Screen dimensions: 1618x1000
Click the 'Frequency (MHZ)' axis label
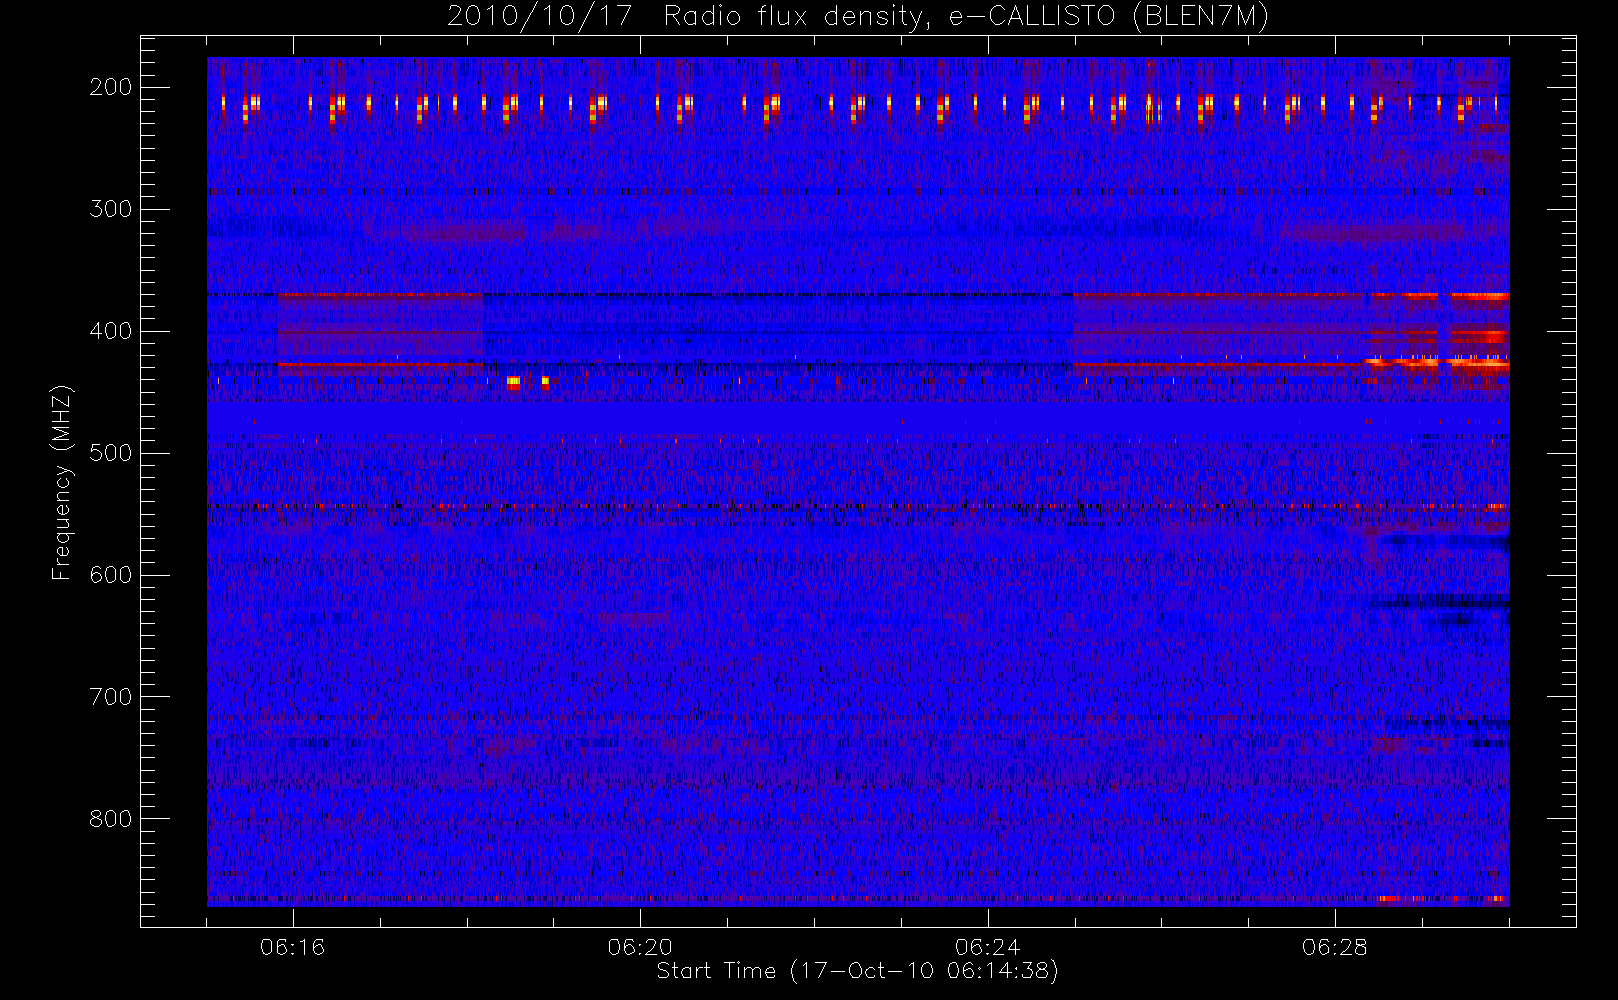coord(62,482)
